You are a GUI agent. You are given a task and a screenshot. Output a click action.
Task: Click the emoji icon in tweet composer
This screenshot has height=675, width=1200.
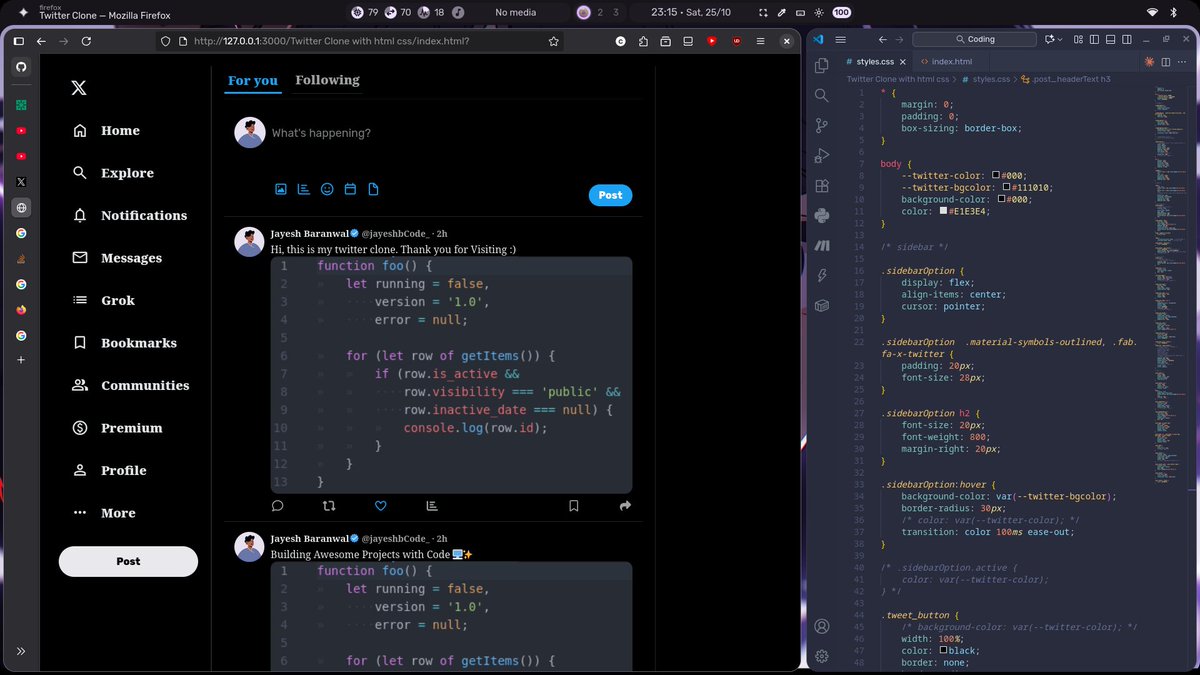[x=327, y=189]
